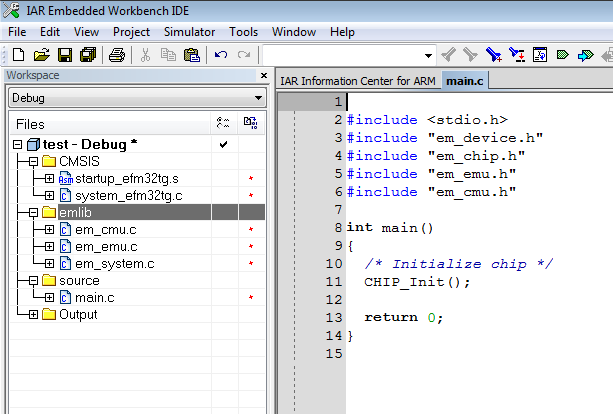Open the Window menu
The image size is (613, 414).
coord(294,32)
